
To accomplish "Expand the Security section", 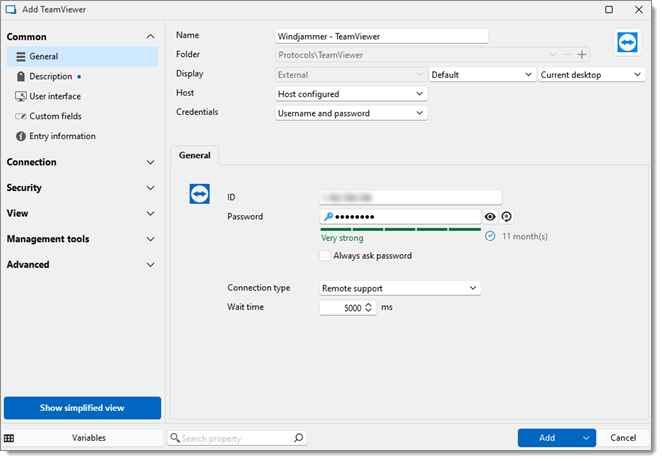I will click(x=80, y=188).
